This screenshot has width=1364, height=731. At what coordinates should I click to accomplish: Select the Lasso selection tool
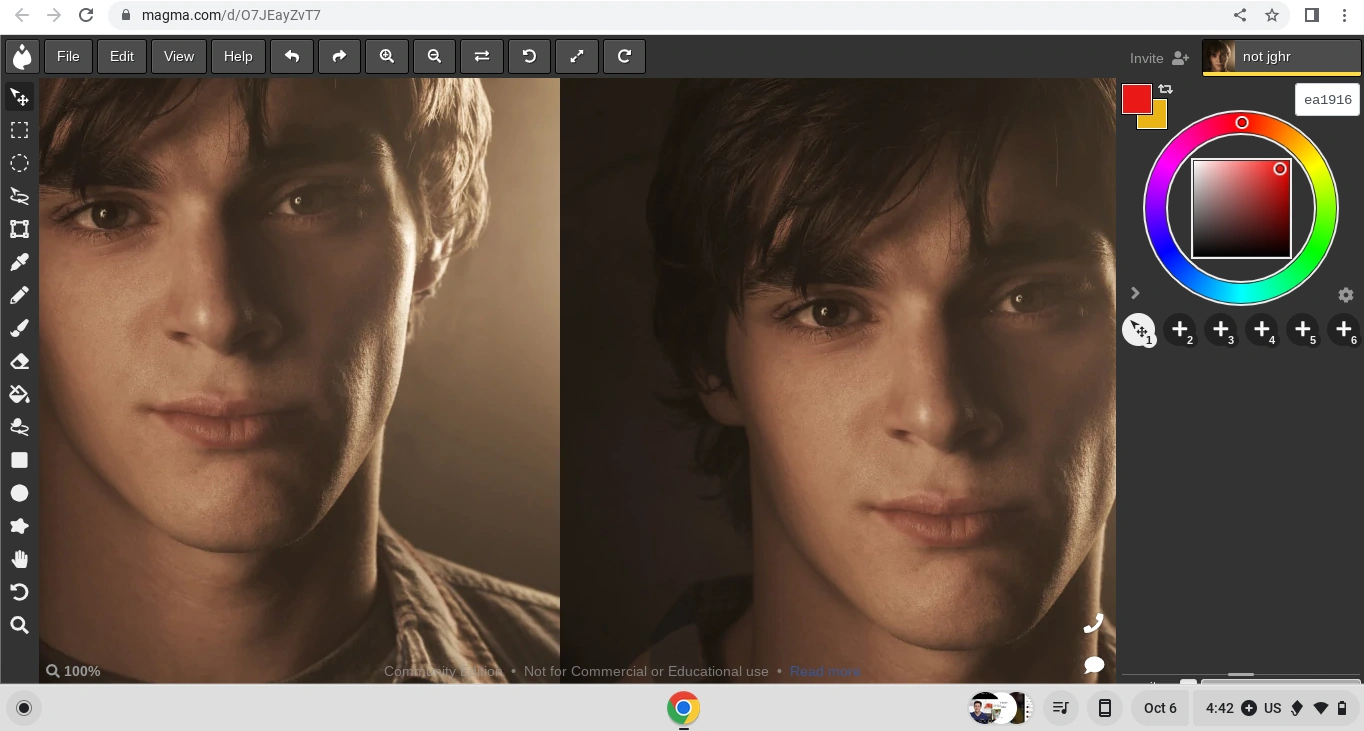(20, 196)
